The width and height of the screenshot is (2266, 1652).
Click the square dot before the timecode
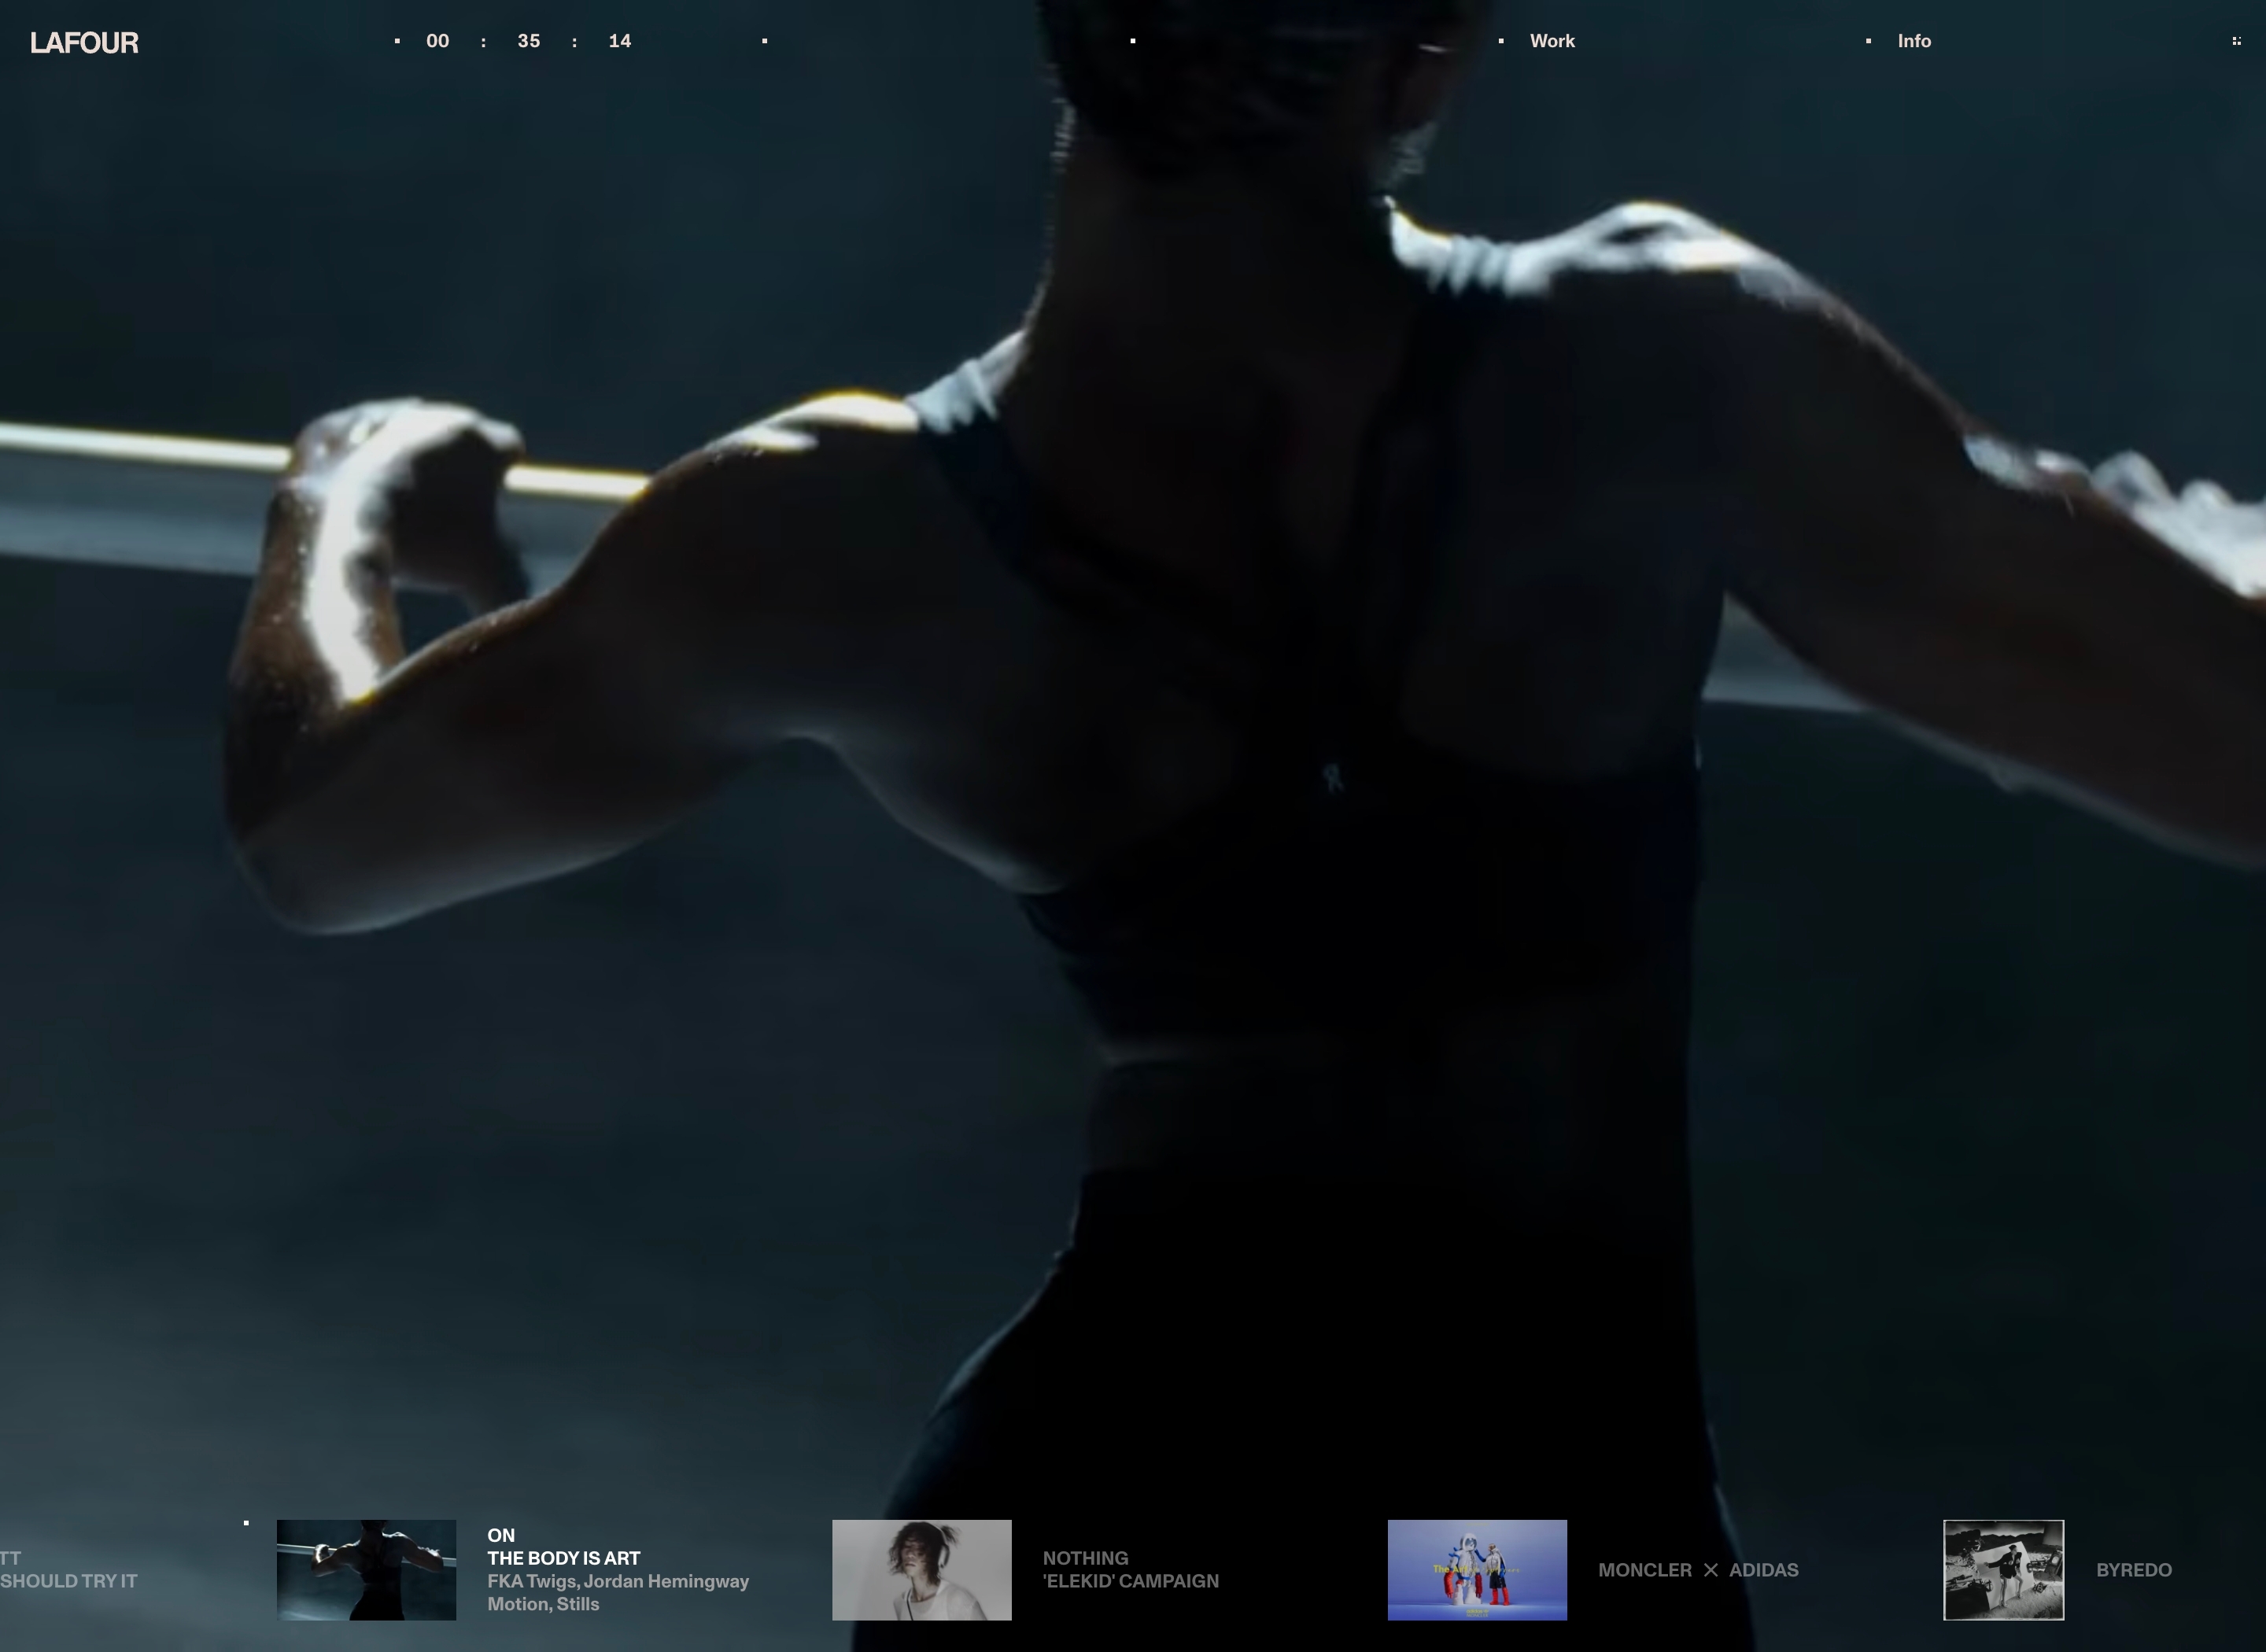pyautogui.click(x=397, y=41)
